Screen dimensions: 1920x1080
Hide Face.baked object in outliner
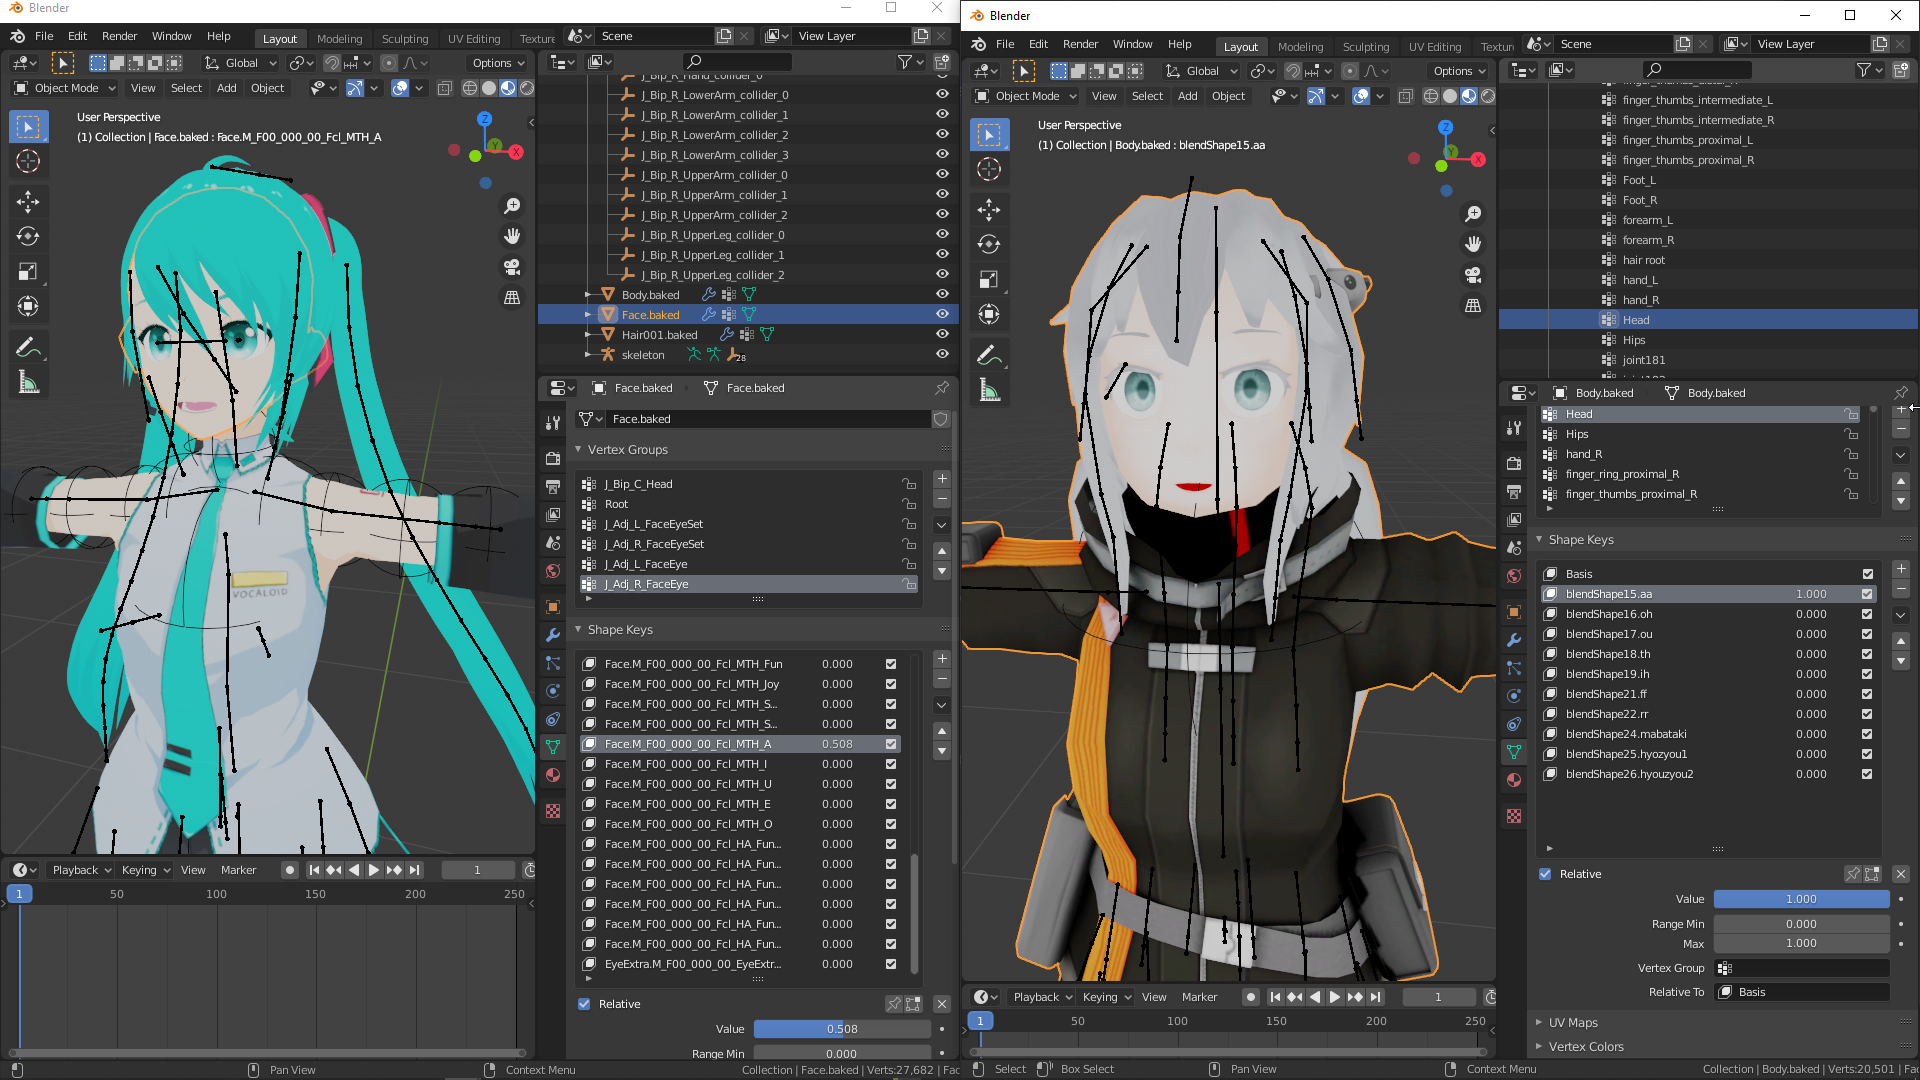[x=942, y=314]
